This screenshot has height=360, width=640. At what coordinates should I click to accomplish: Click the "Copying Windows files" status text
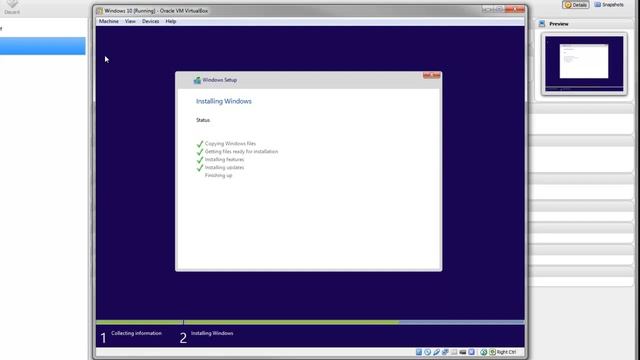[x=230, y=144]
